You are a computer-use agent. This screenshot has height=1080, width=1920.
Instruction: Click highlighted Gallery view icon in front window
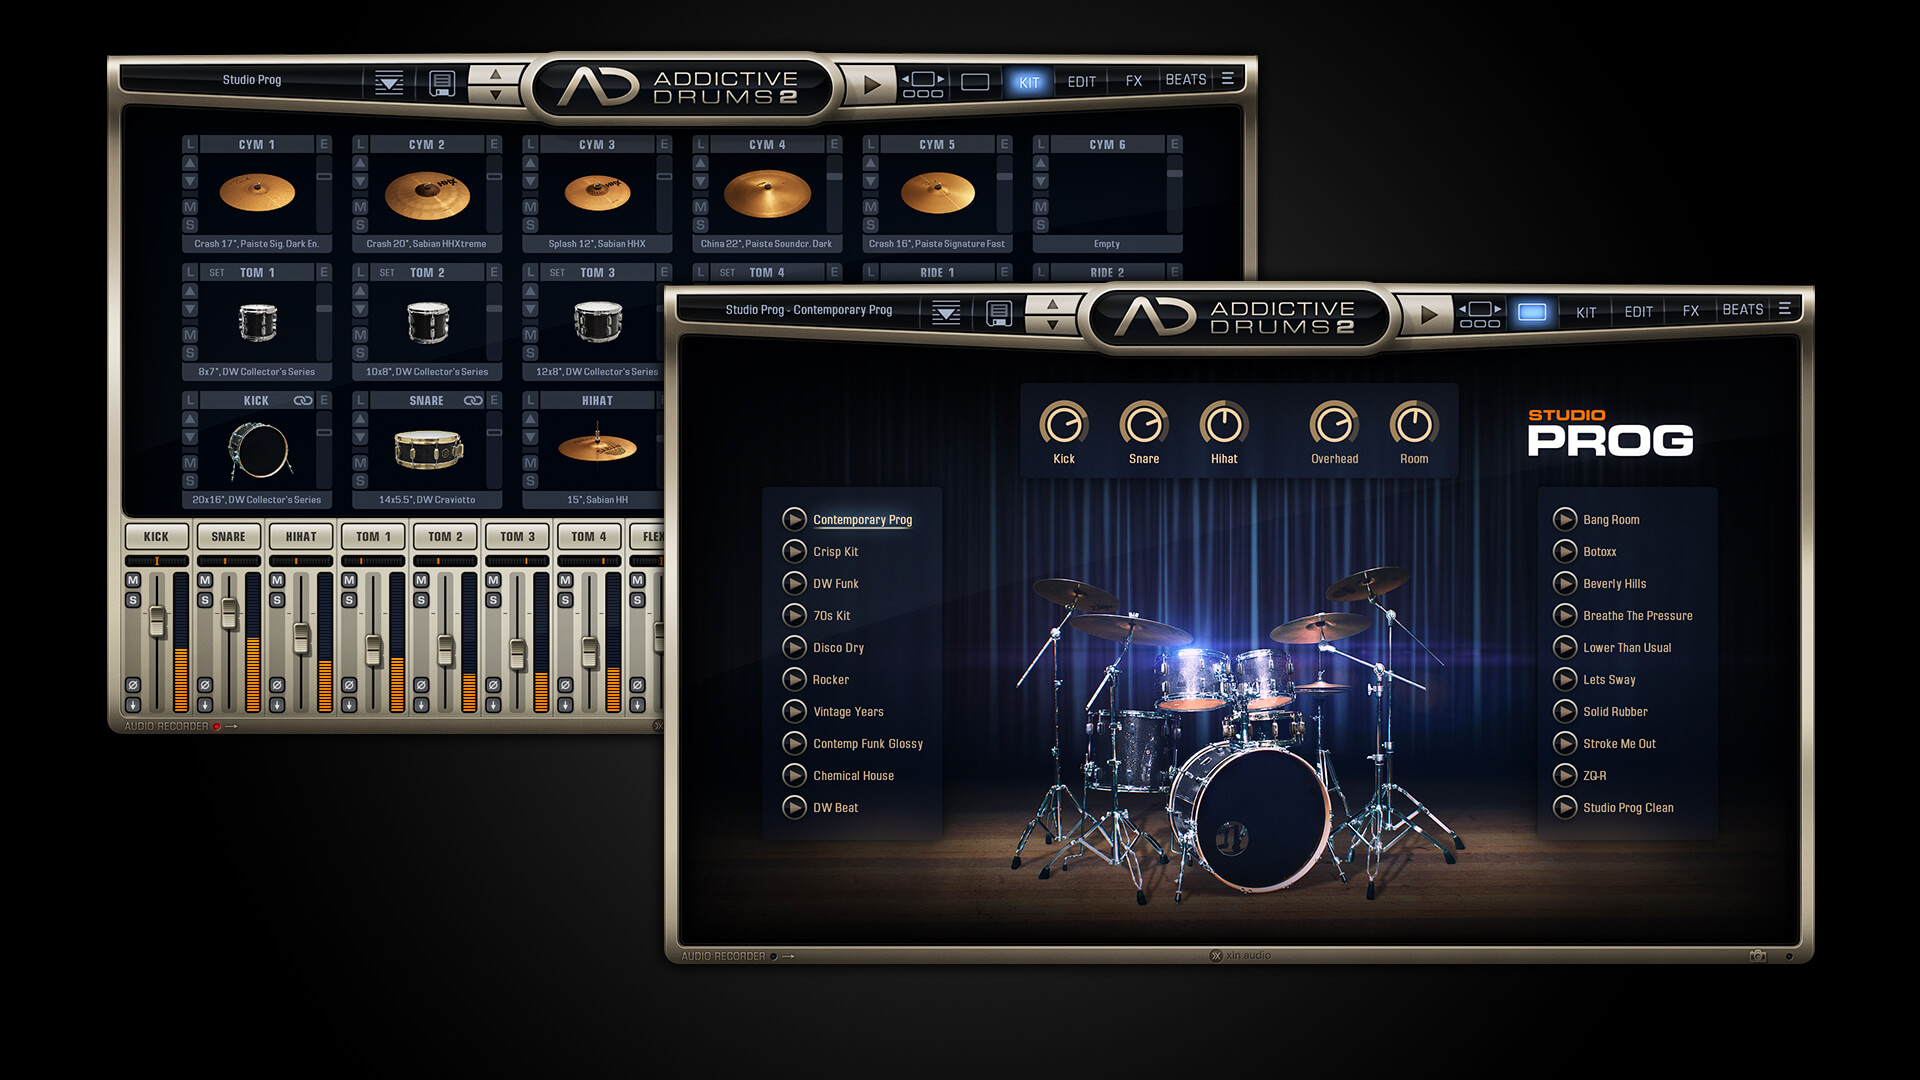tap(1532, 312)
